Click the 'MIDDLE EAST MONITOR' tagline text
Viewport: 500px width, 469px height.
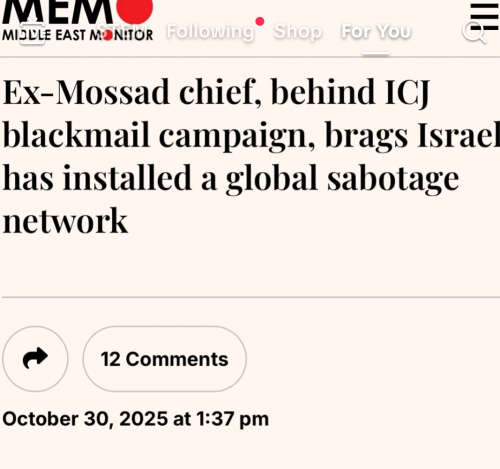click(x=77, y=35)
